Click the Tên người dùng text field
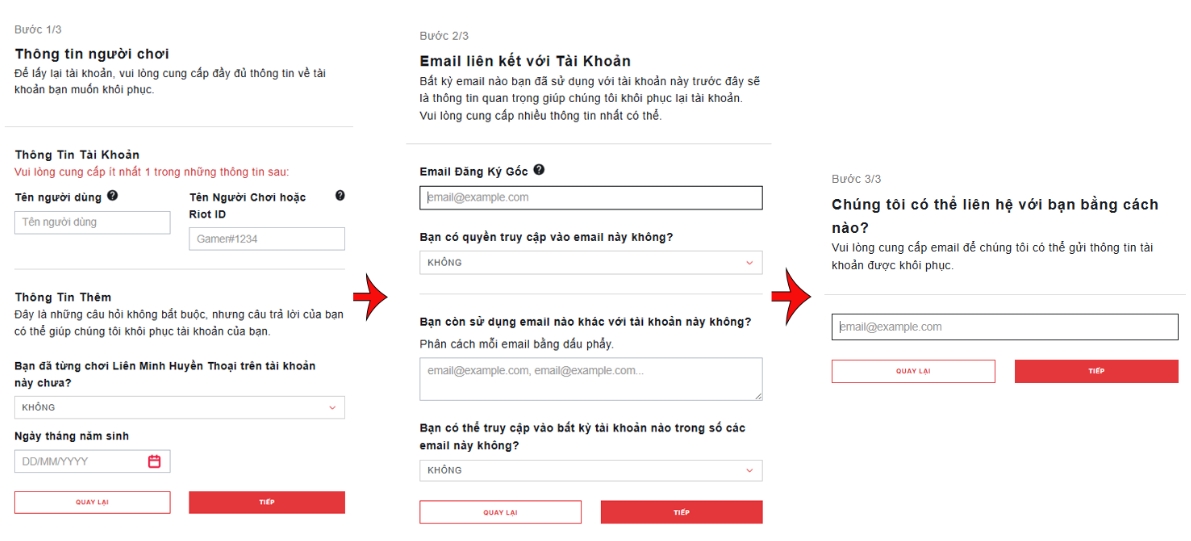Viewport: 1191px width, 541px height. (92, 222)
